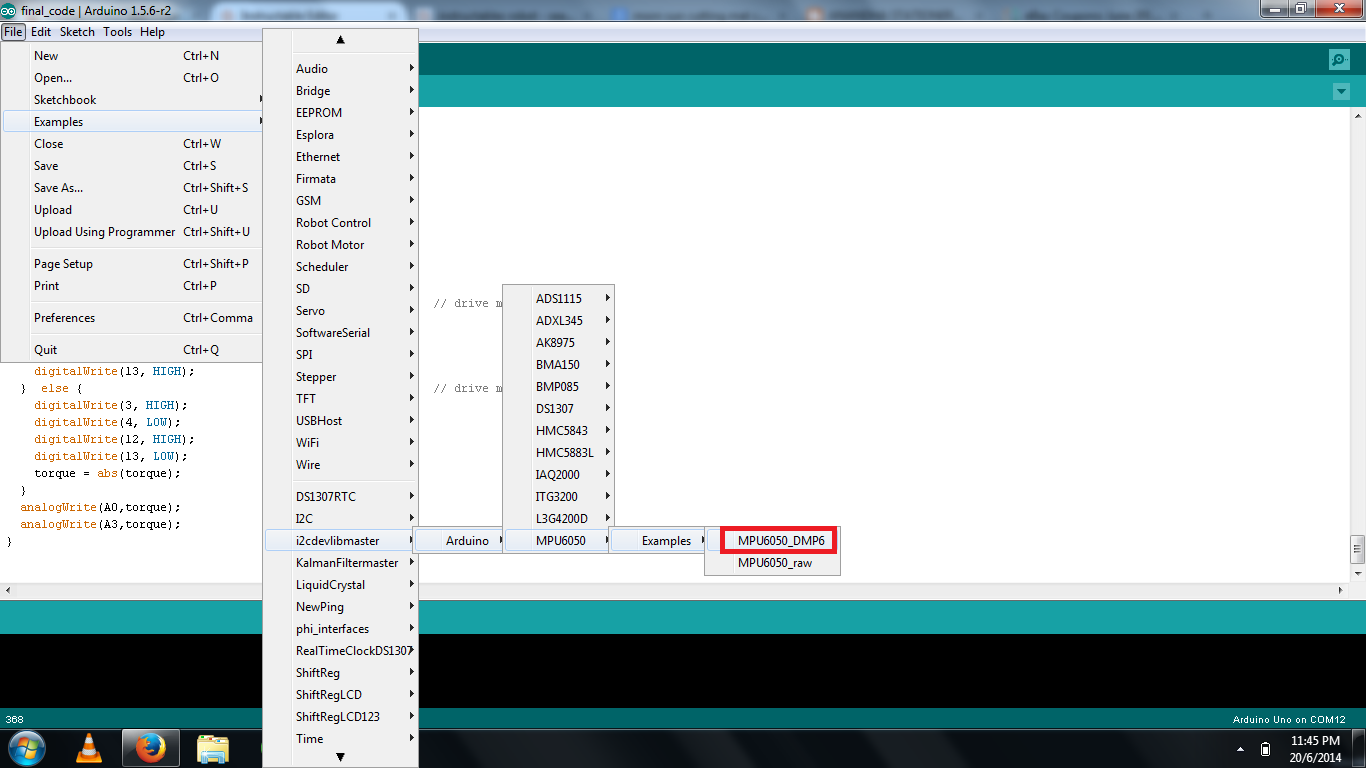Open the tab options dropdown arrow
This screenshot has height=768, width=1368.
click(1341, 92)
